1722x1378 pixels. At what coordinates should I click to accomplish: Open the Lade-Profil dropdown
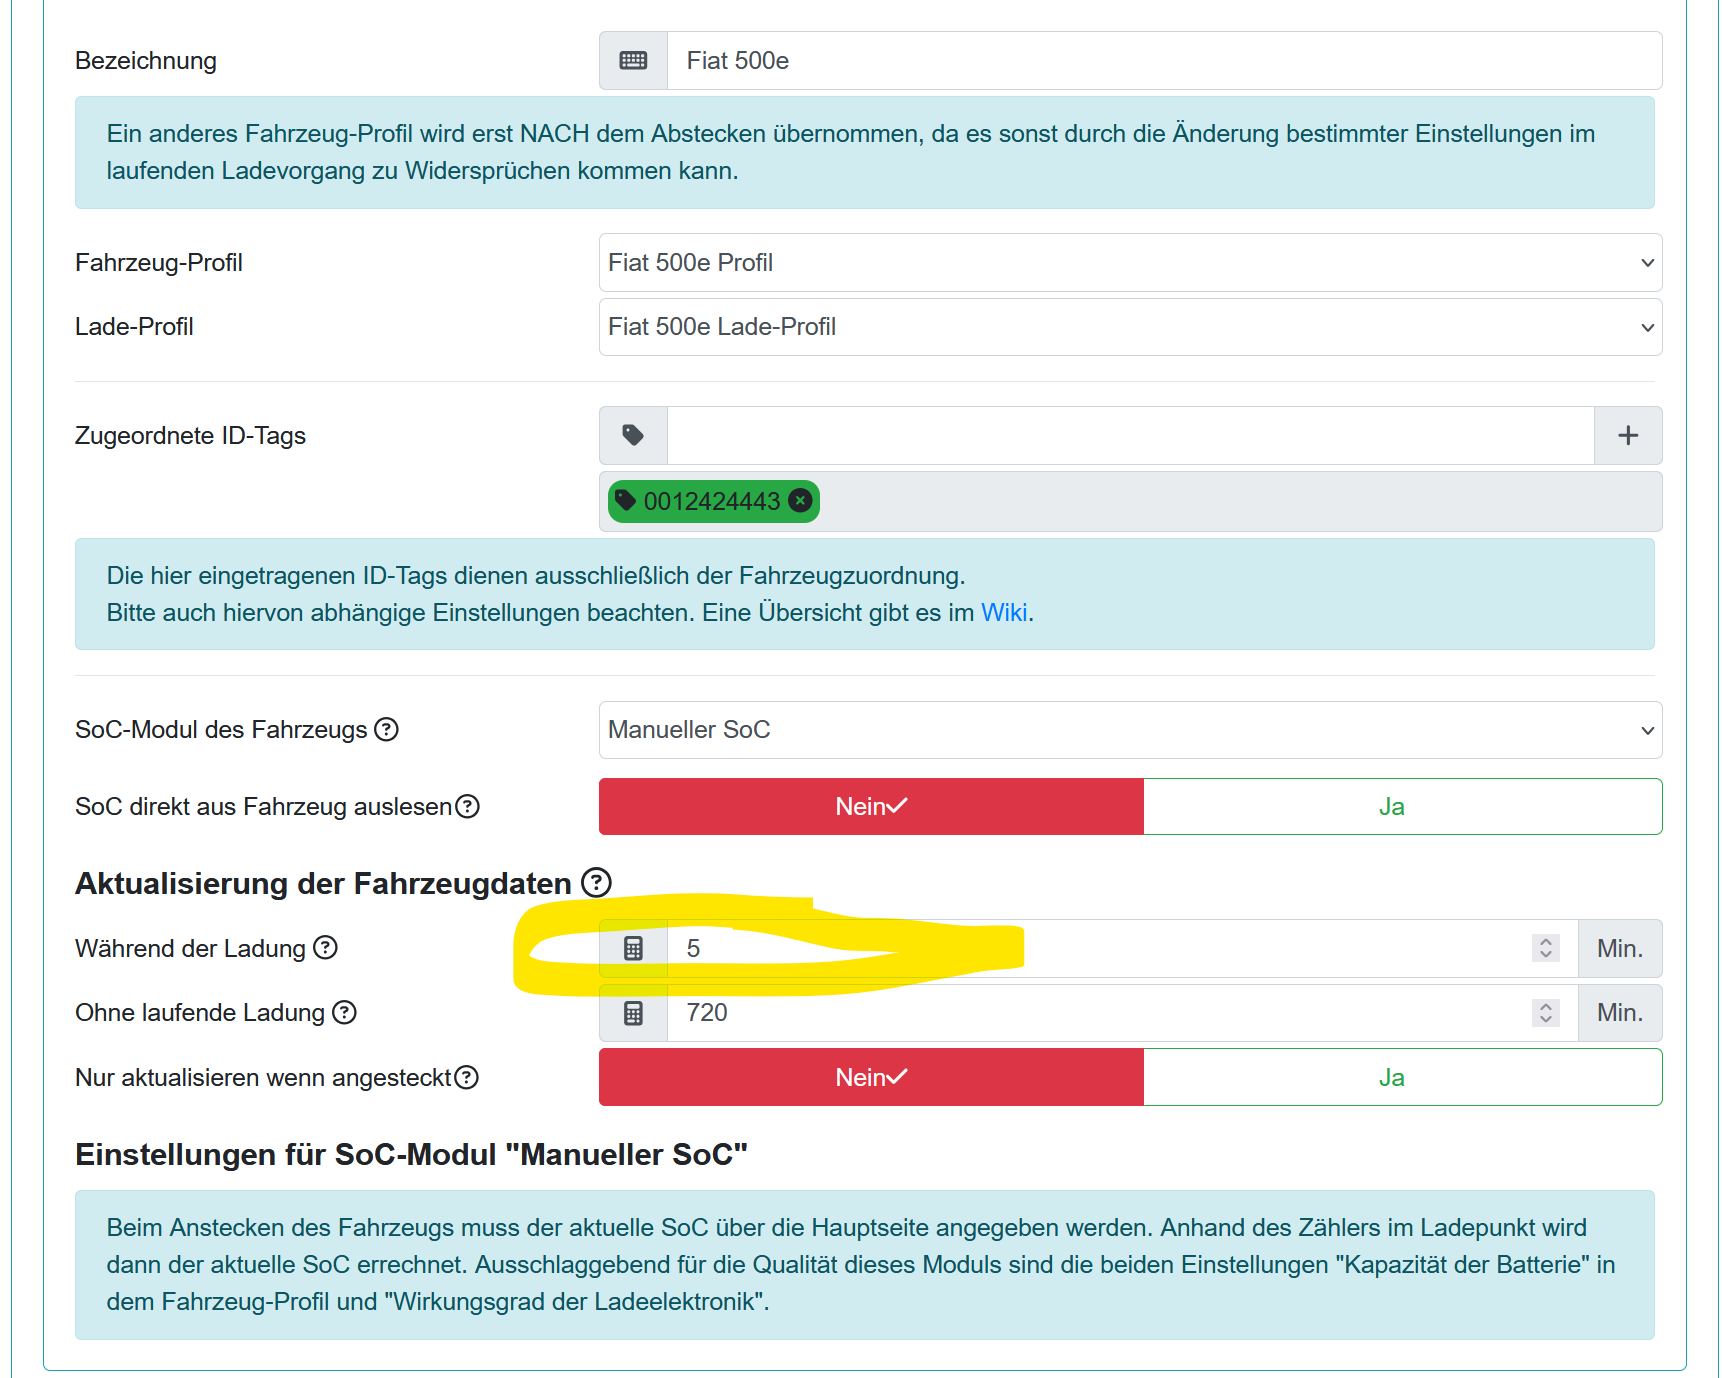1130,327
